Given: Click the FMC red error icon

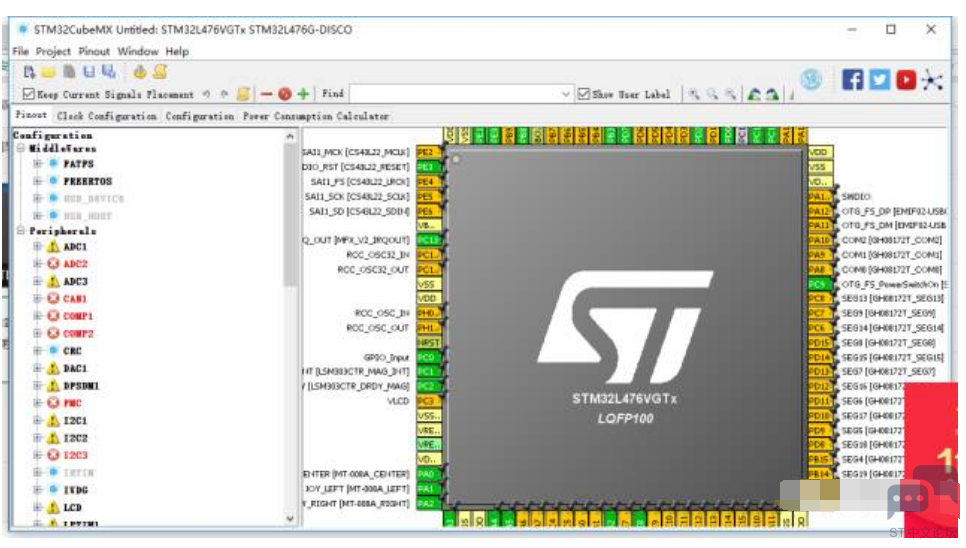Looking at the screenshot, I should click(x=54, y=403).
